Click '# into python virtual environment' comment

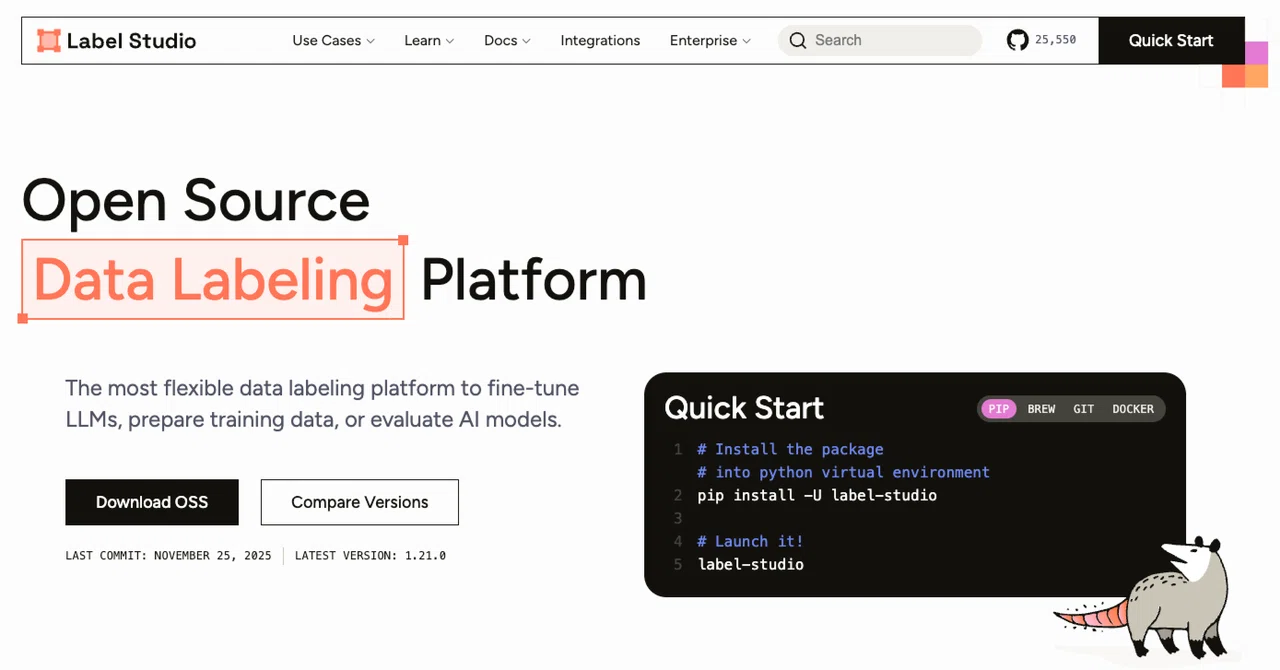[843, 472]
